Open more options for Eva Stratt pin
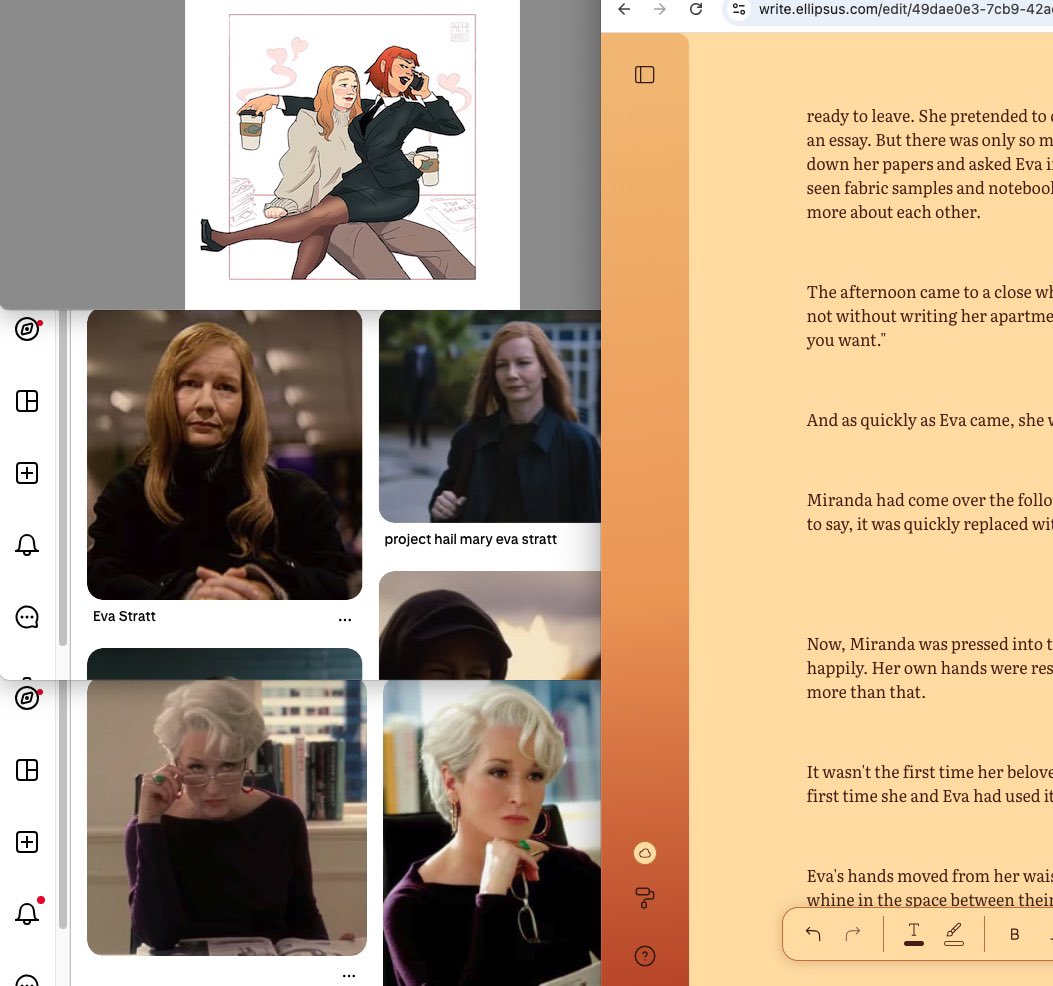 coord(345,619)
